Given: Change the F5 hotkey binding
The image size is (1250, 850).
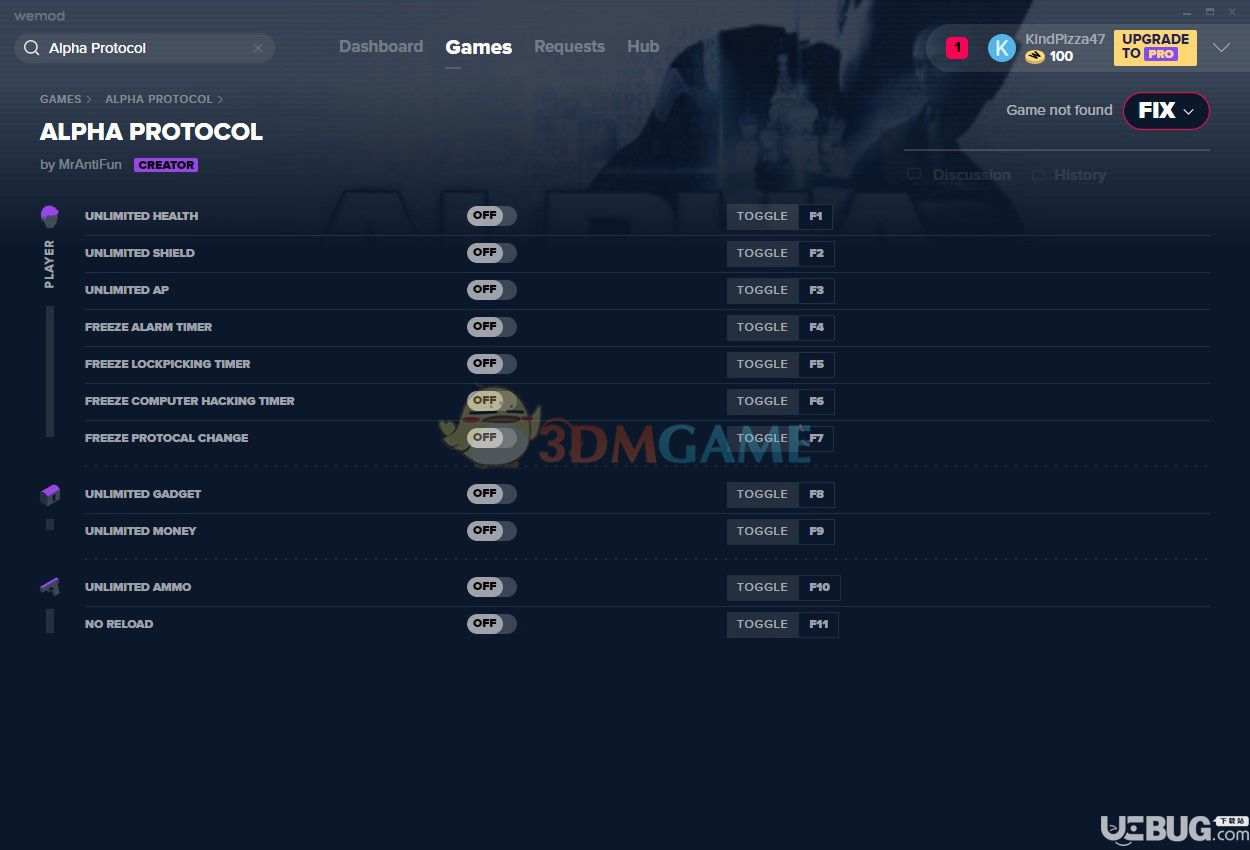Looking at the screenshot, I should (x=816, y=364).
